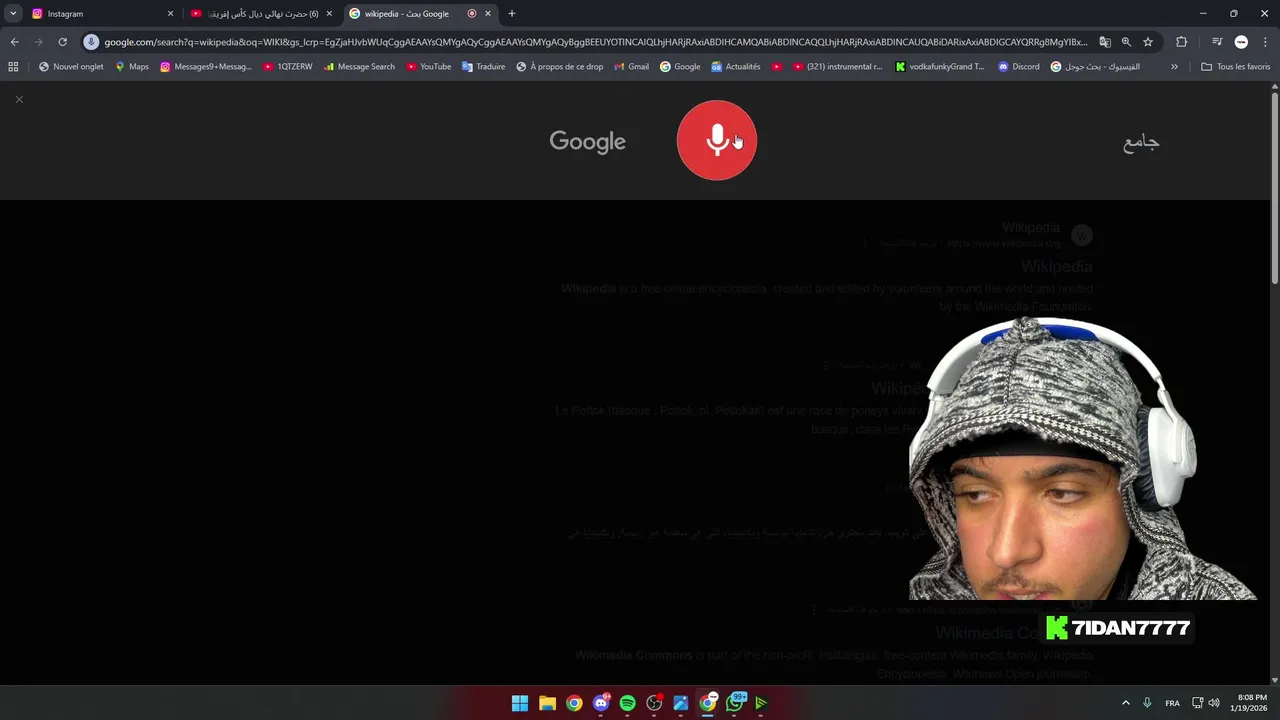Screen dimensions: 1280x720
Task: Open the Messages9+Messag... bookmark
Action: pos(206,67)
